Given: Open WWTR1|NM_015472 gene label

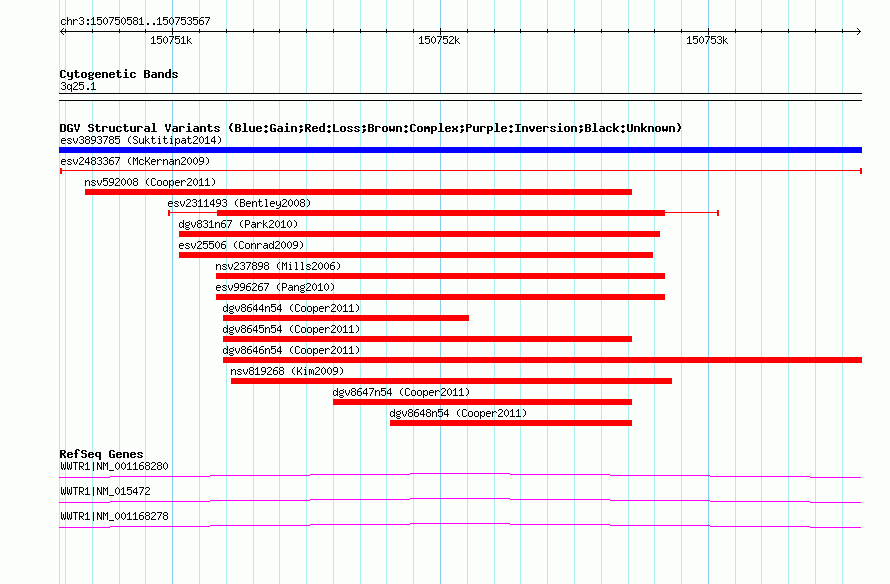Looking at the screenshot, I should (x=105, y=491).
